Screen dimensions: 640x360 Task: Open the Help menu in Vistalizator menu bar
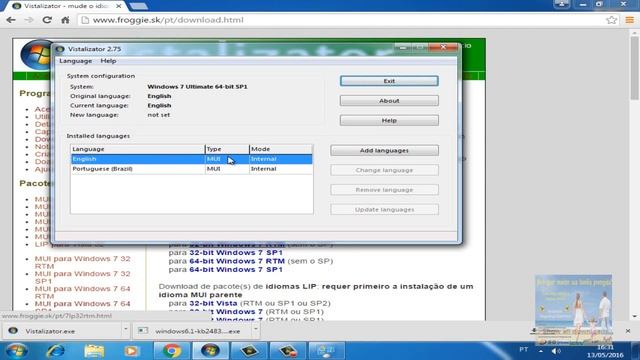(108, 61)
